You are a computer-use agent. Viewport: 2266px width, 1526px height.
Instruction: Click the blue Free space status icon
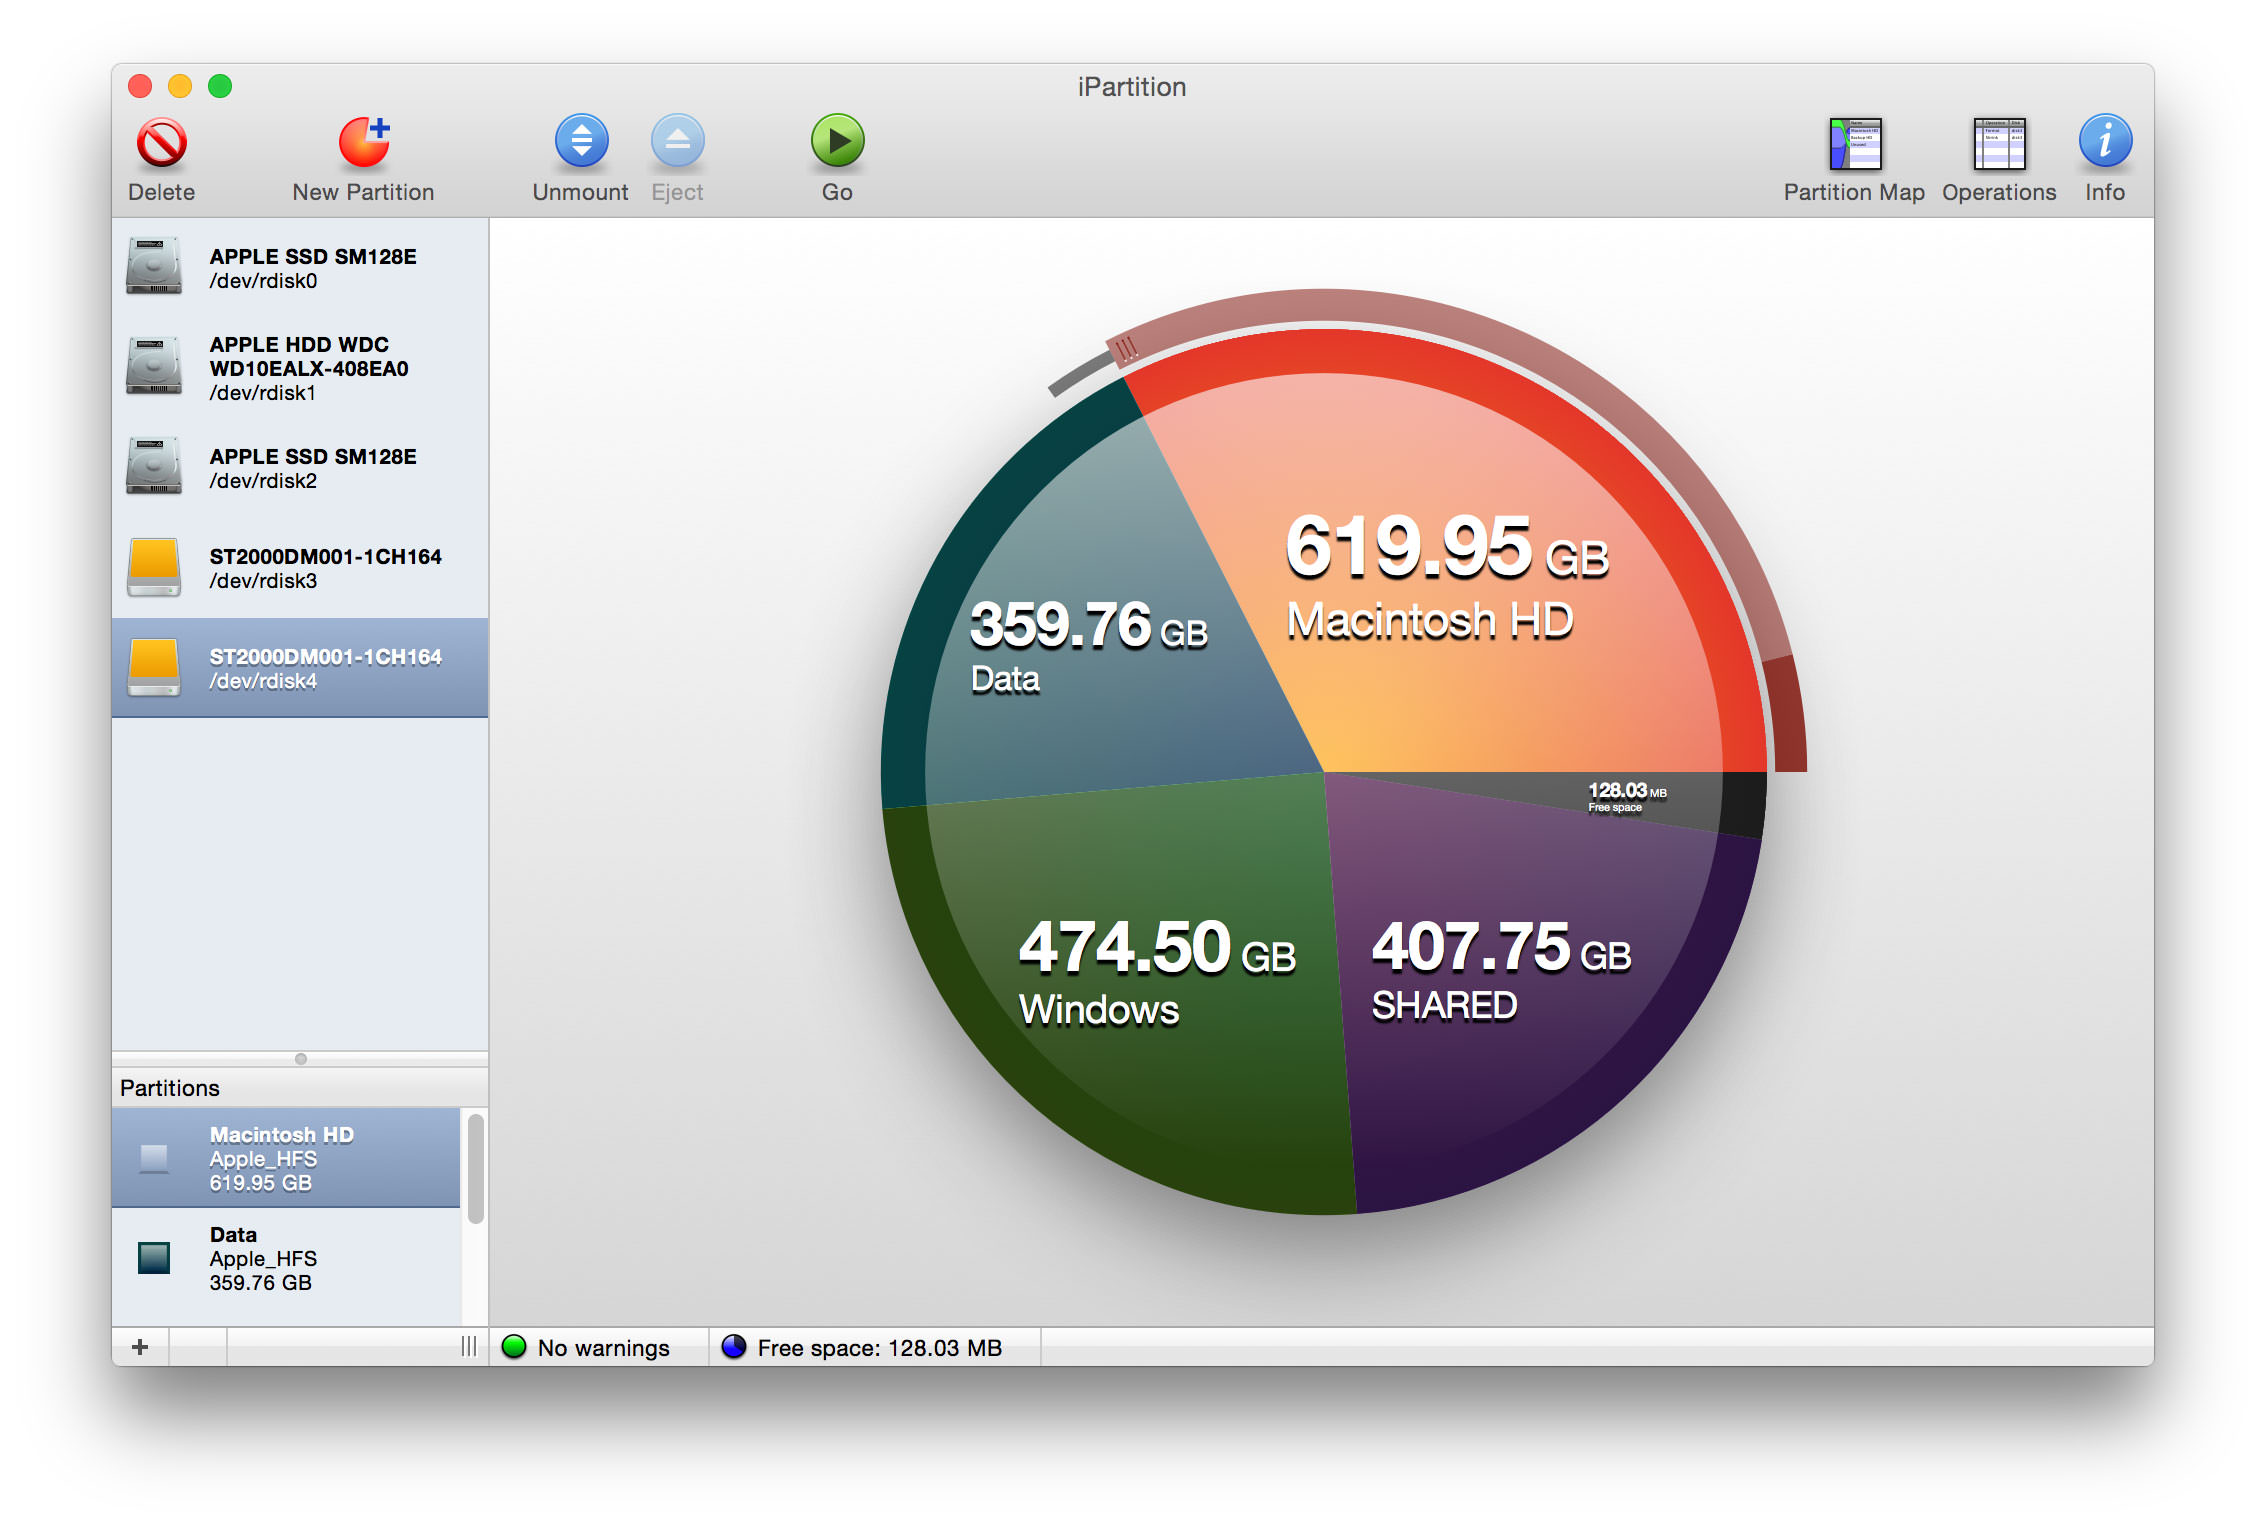click(734, 1347)
